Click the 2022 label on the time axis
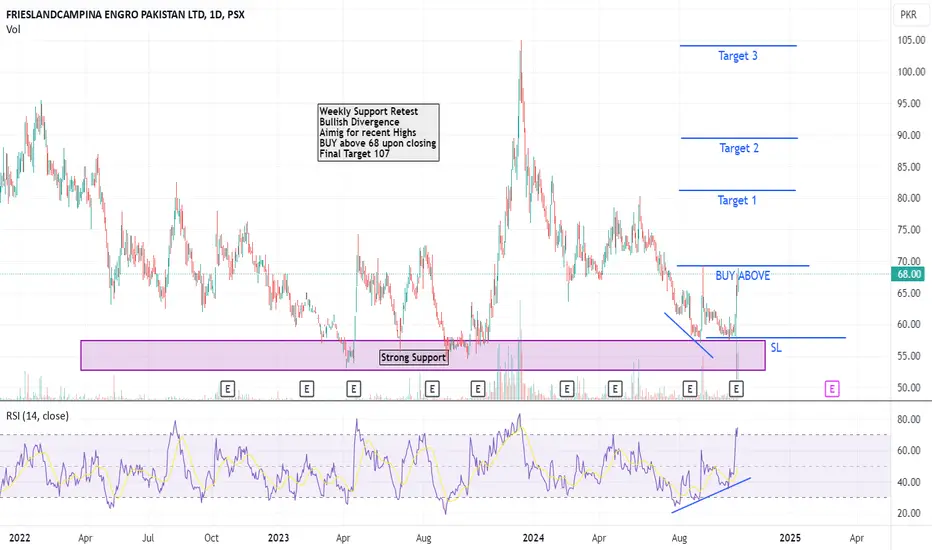 point(20,538)
